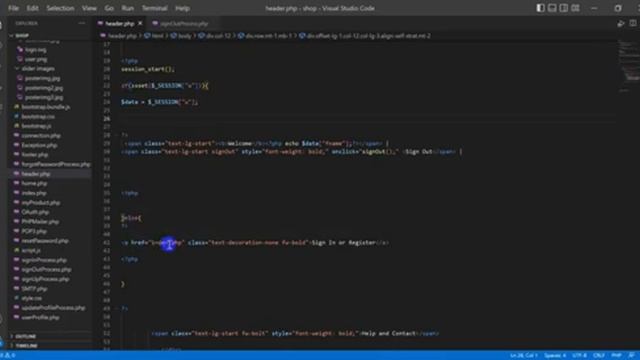The height and width of the screenshot is (360, 640).
Task: Open userProfile.php file
Action: (x=40, y=317)
